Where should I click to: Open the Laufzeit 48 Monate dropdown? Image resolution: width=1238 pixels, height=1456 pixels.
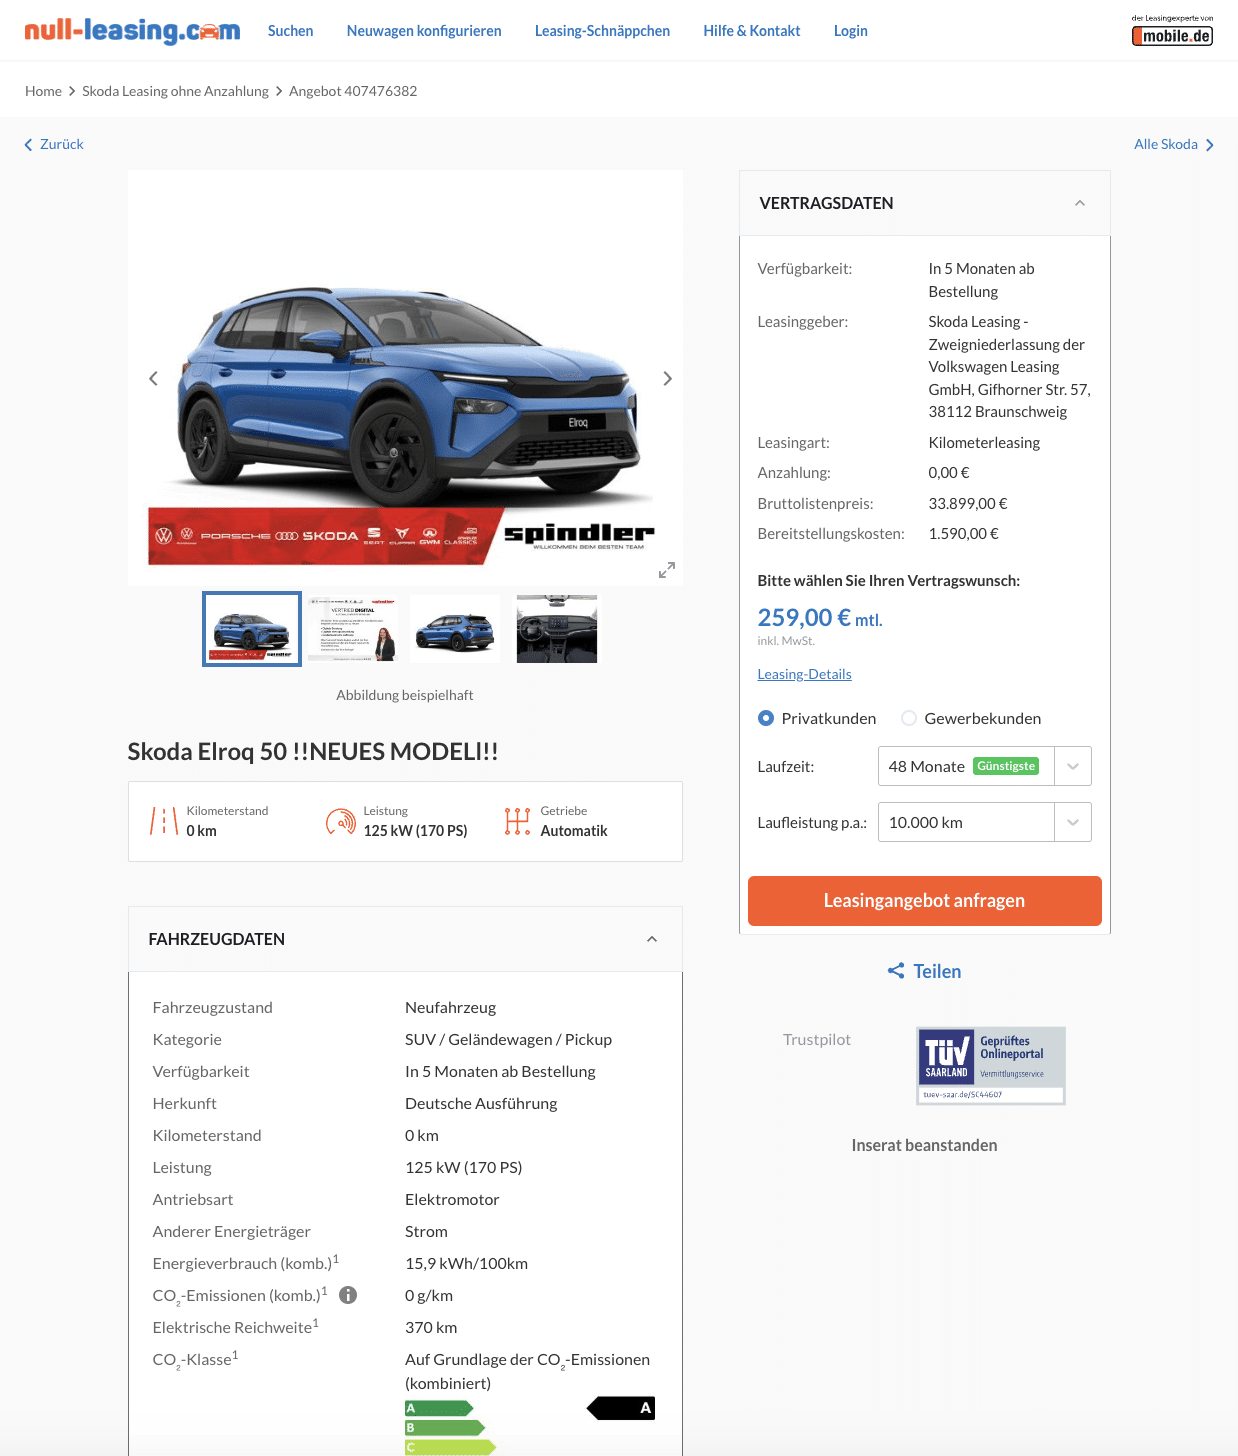click(984, 766)
